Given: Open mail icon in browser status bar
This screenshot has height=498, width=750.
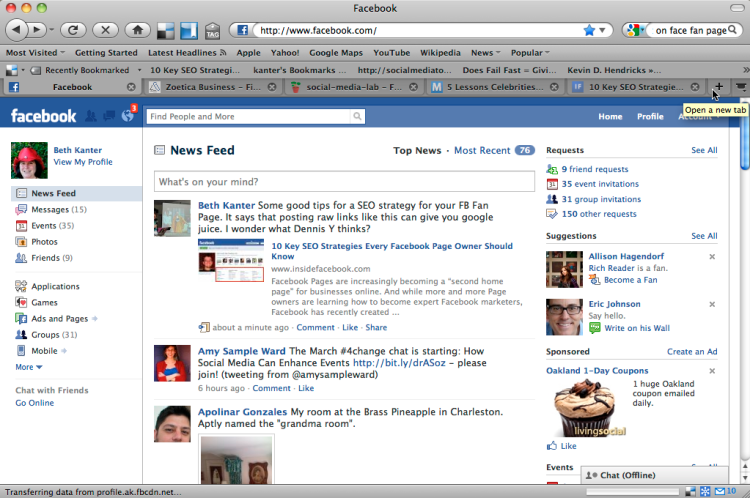Looking at the screenshot, I should [x=719, y=491].
